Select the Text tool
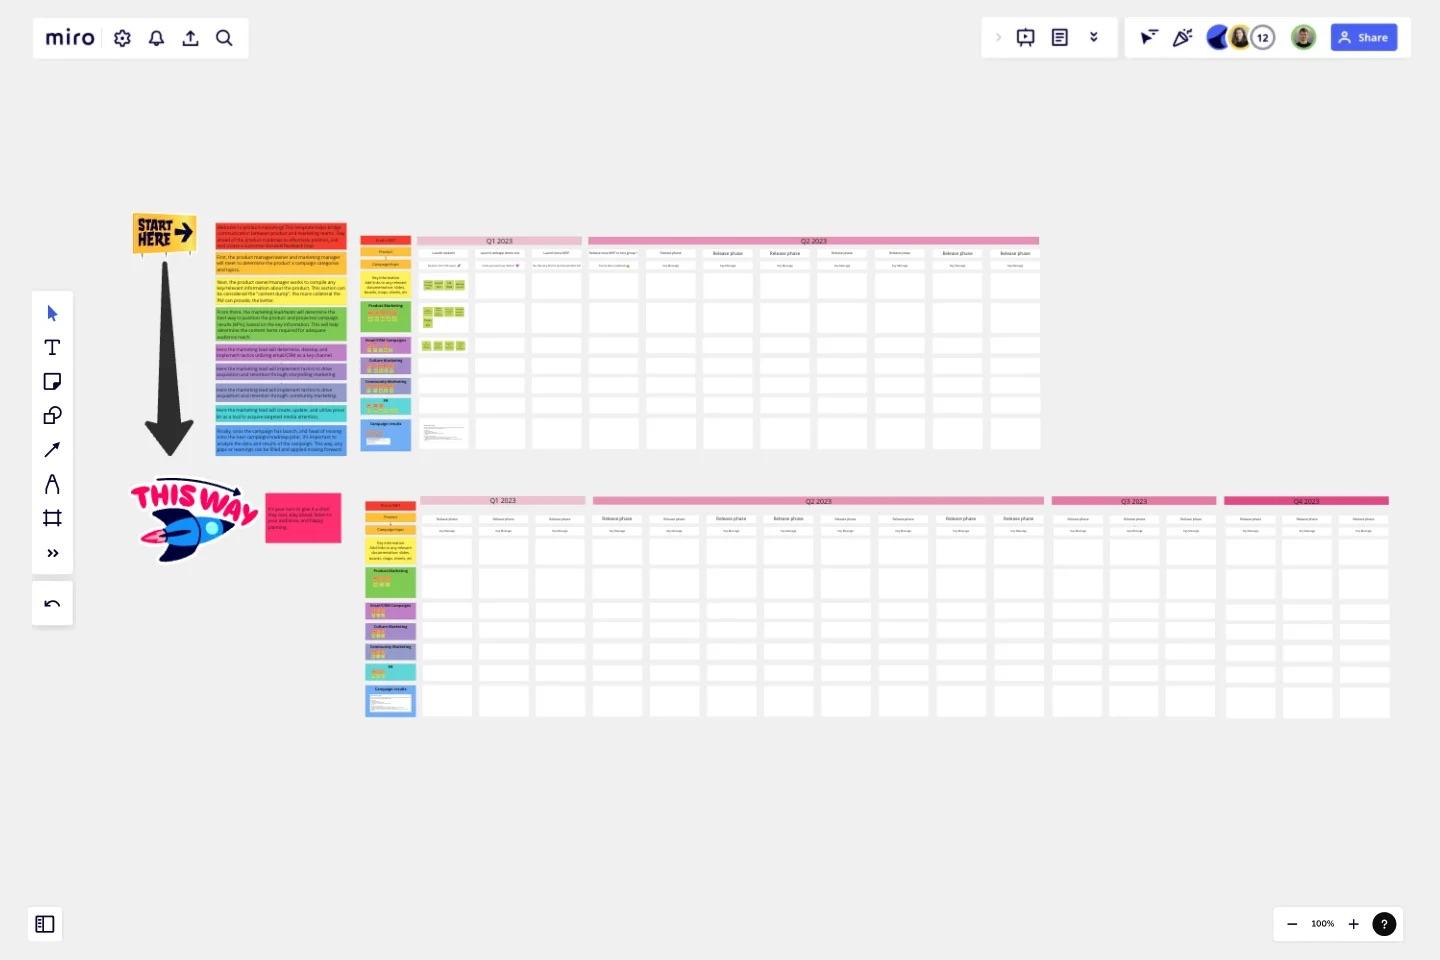 pos(52,348)
